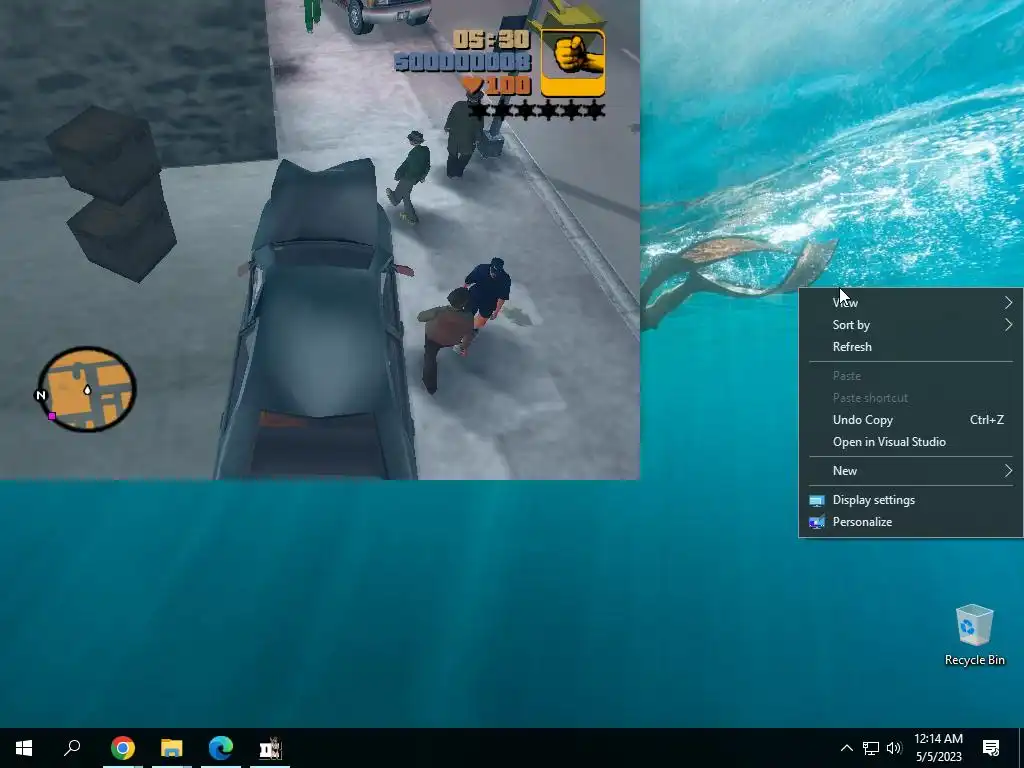
Task: Open the View submenu in the context menu
Action: click(x=911, y=302)
